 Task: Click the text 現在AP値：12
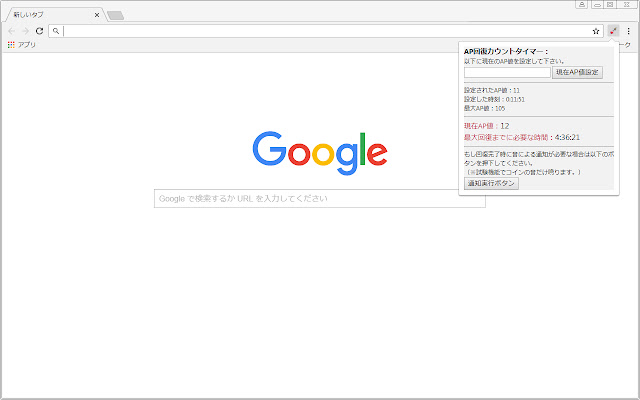[x=487, y=126]
